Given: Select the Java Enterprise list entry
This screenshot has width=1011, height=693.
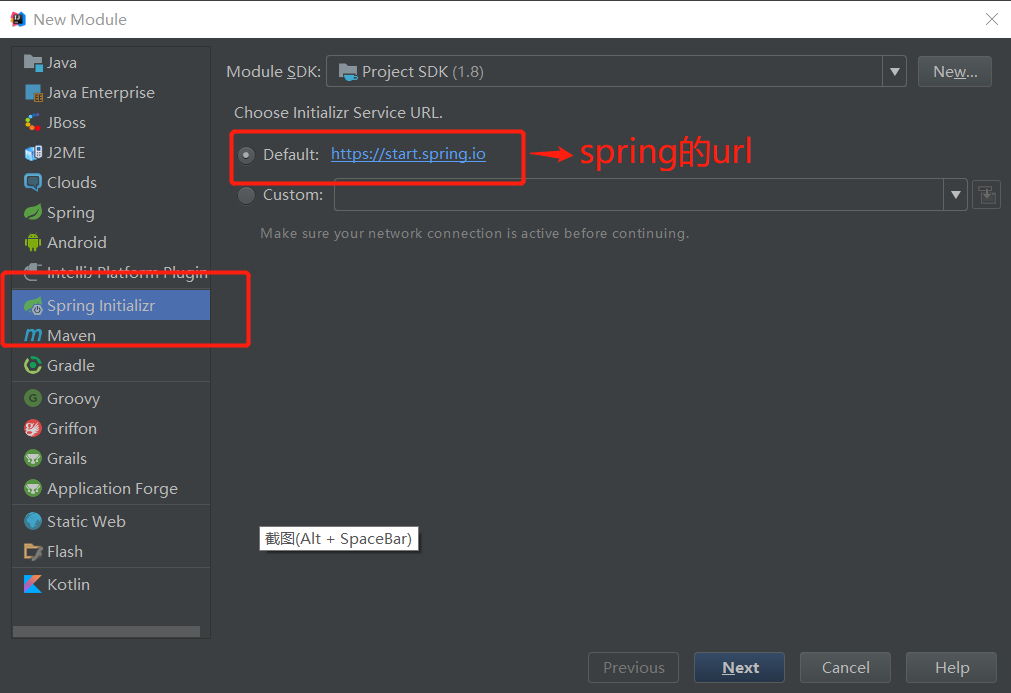Looking at the screenshot, I should [111, 93].
